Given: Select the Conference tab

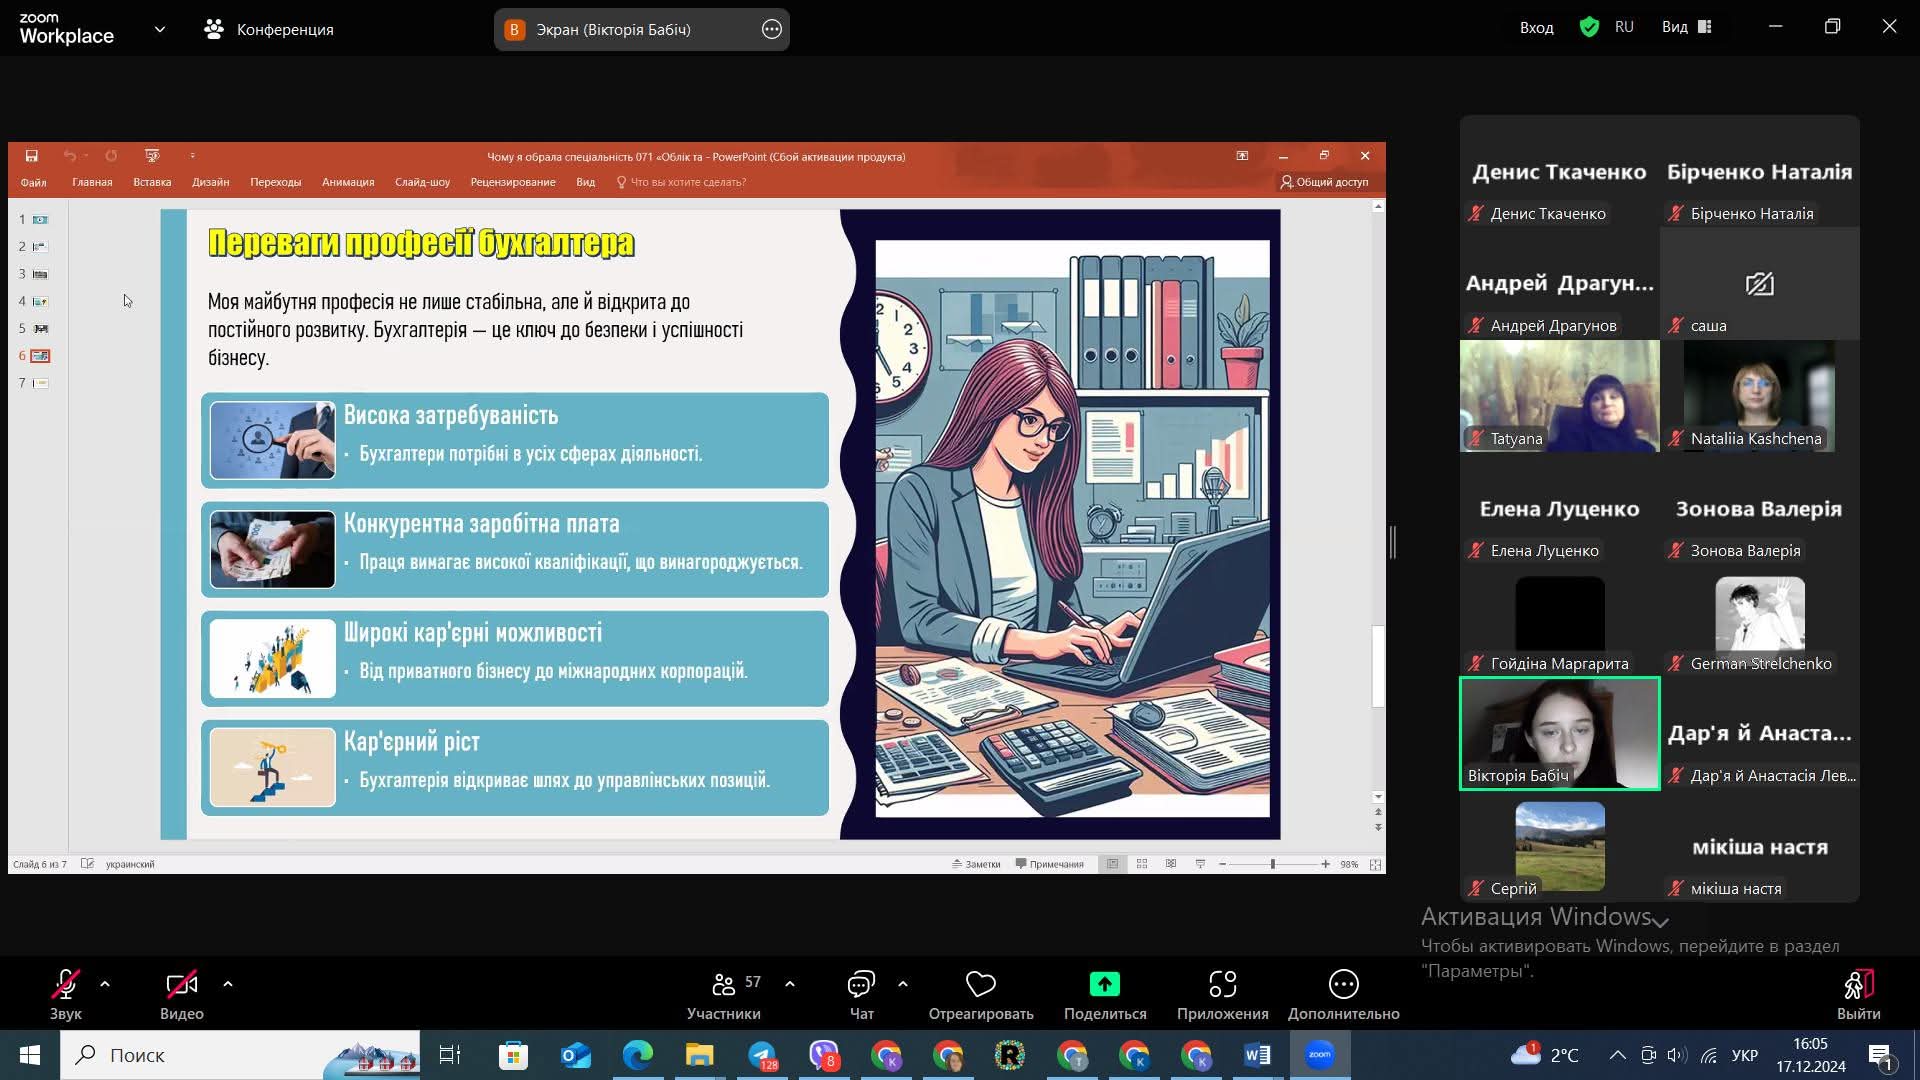Looking at the screenshot, I should pyautogui.click(x=270, y=29).
